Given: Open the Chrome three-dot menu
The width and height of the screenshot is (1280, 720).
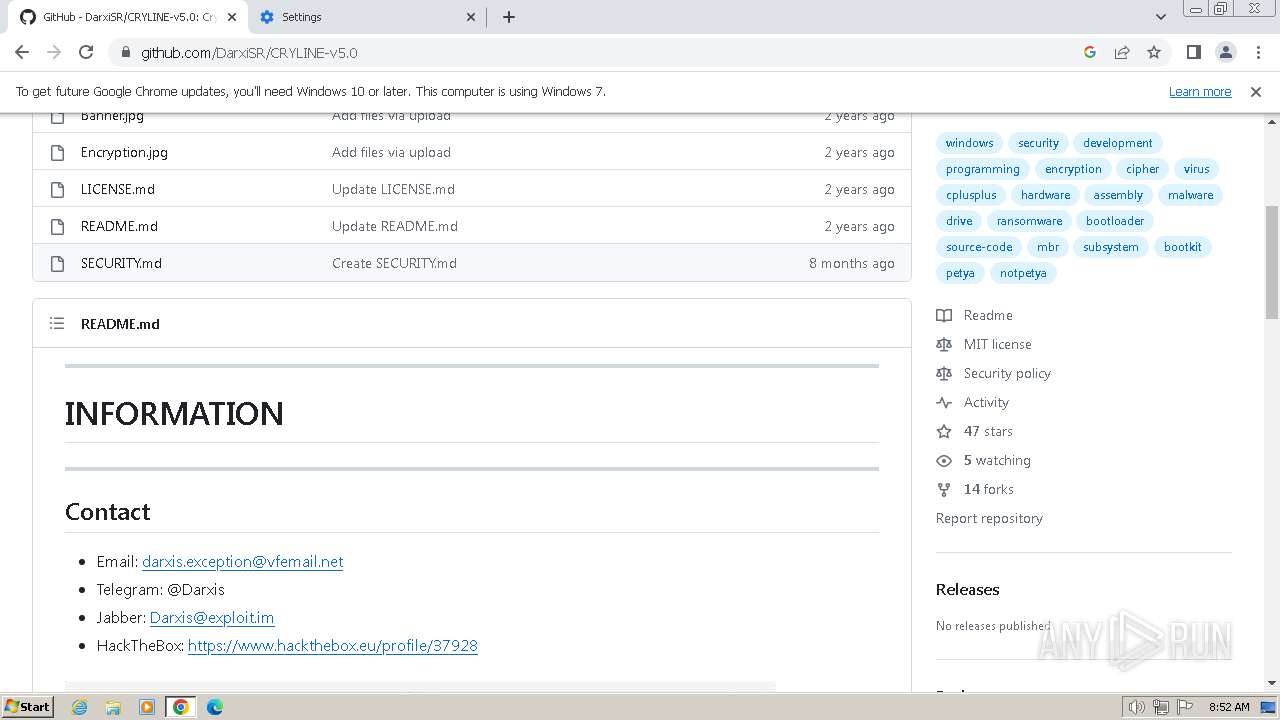Looking at the screenshot, I should pyautogui.click(x=1258, y=52).
